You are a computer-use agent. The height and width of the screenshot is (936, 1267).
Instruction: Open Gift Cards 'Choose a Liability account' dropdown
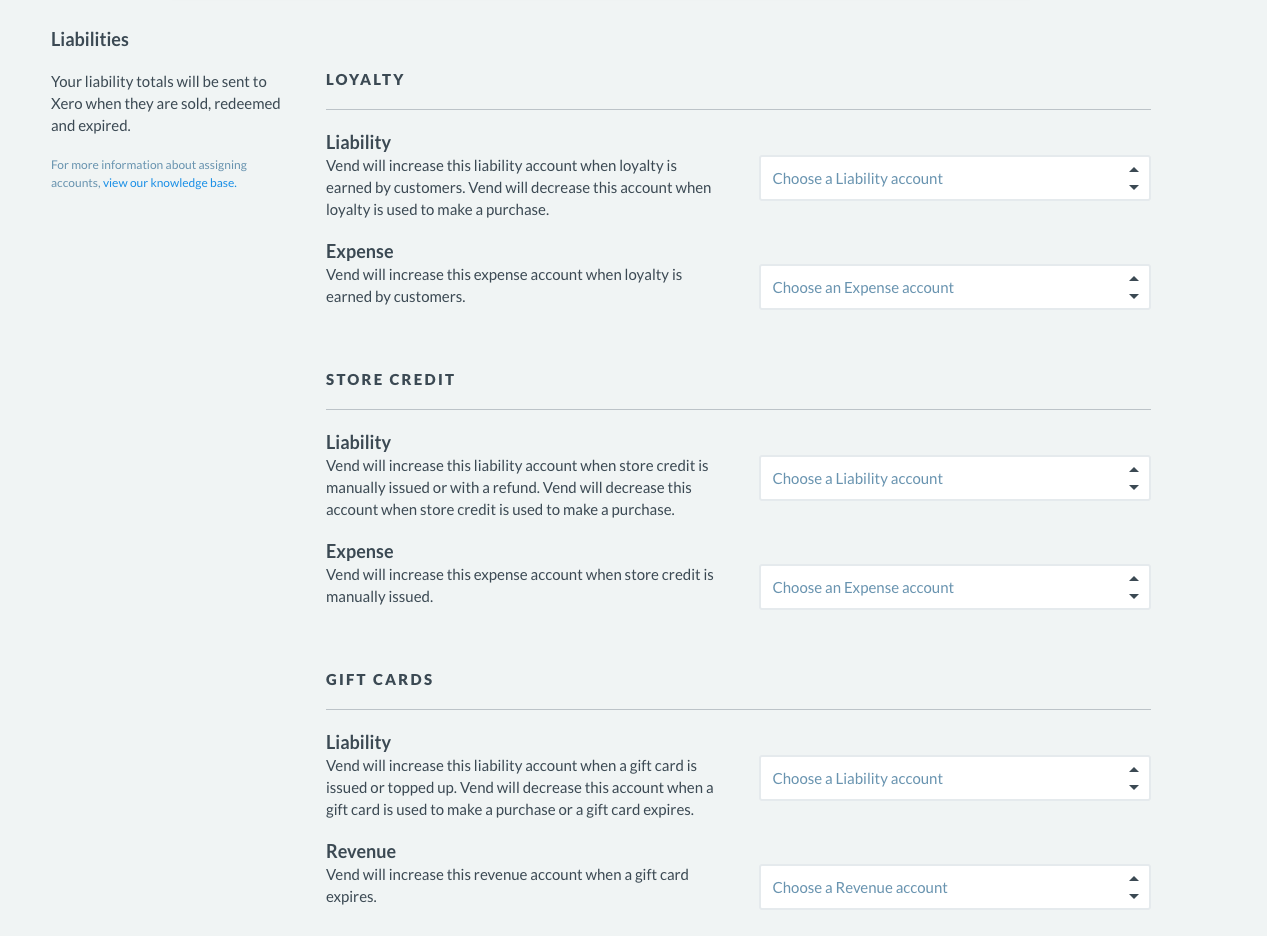954,778
